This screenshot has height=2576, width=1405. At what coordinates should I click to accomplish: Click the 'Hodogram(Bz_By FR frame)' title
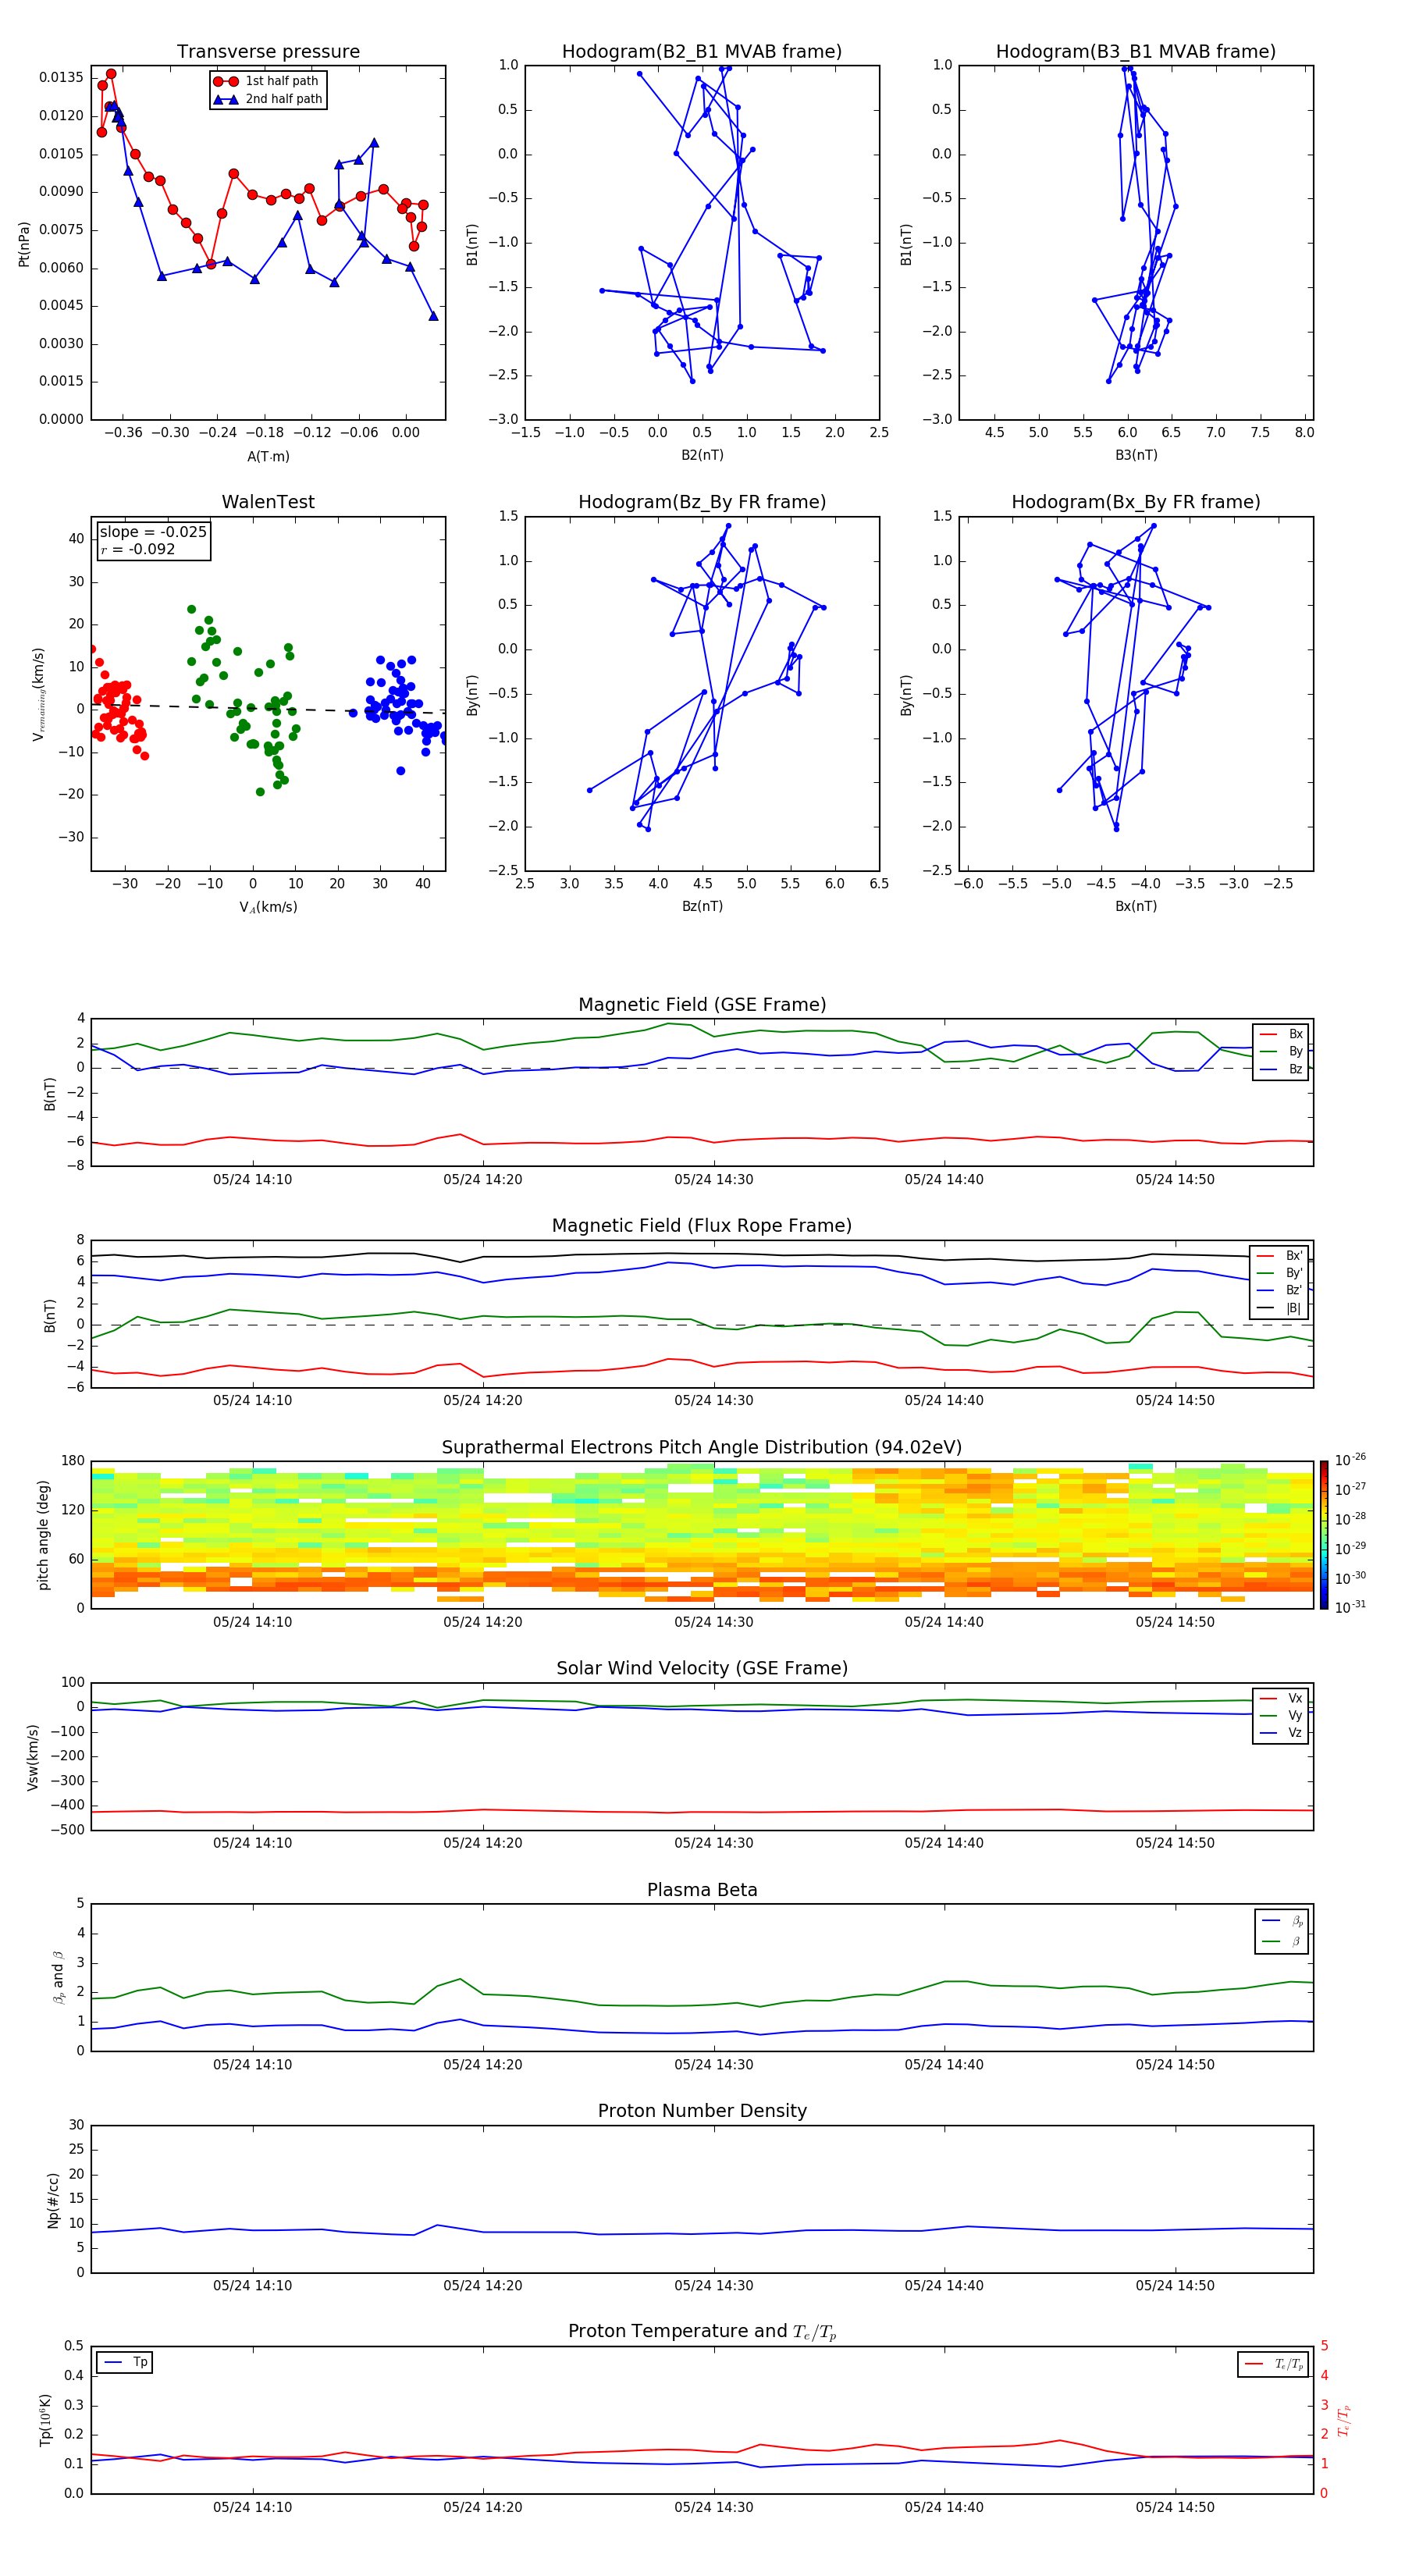coord(702,502)
